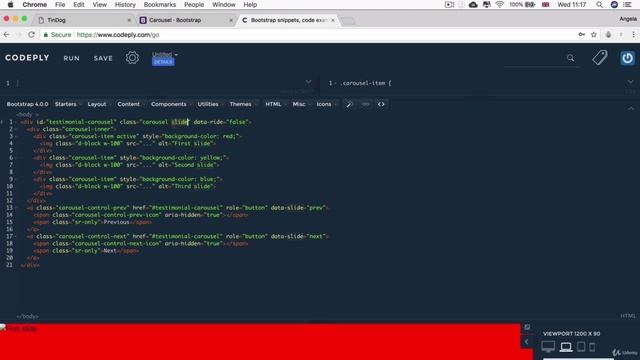Screen dimensions: 640x360
Task: Open macOS Notification Center icon
Action: (x=628, y=4)
